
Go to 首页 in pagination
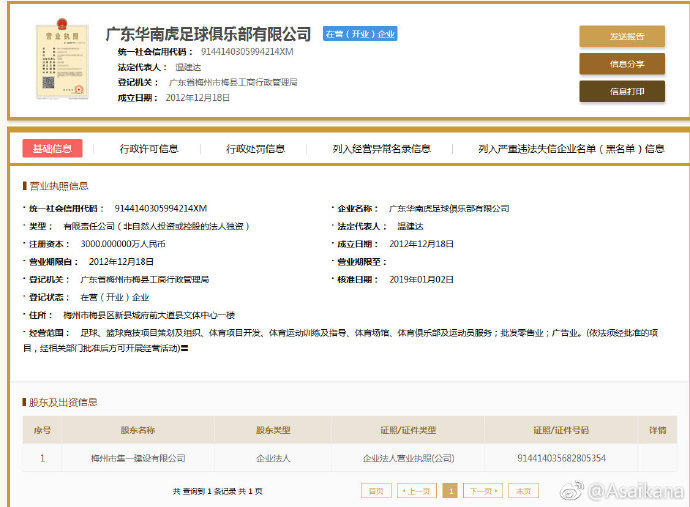376,491
